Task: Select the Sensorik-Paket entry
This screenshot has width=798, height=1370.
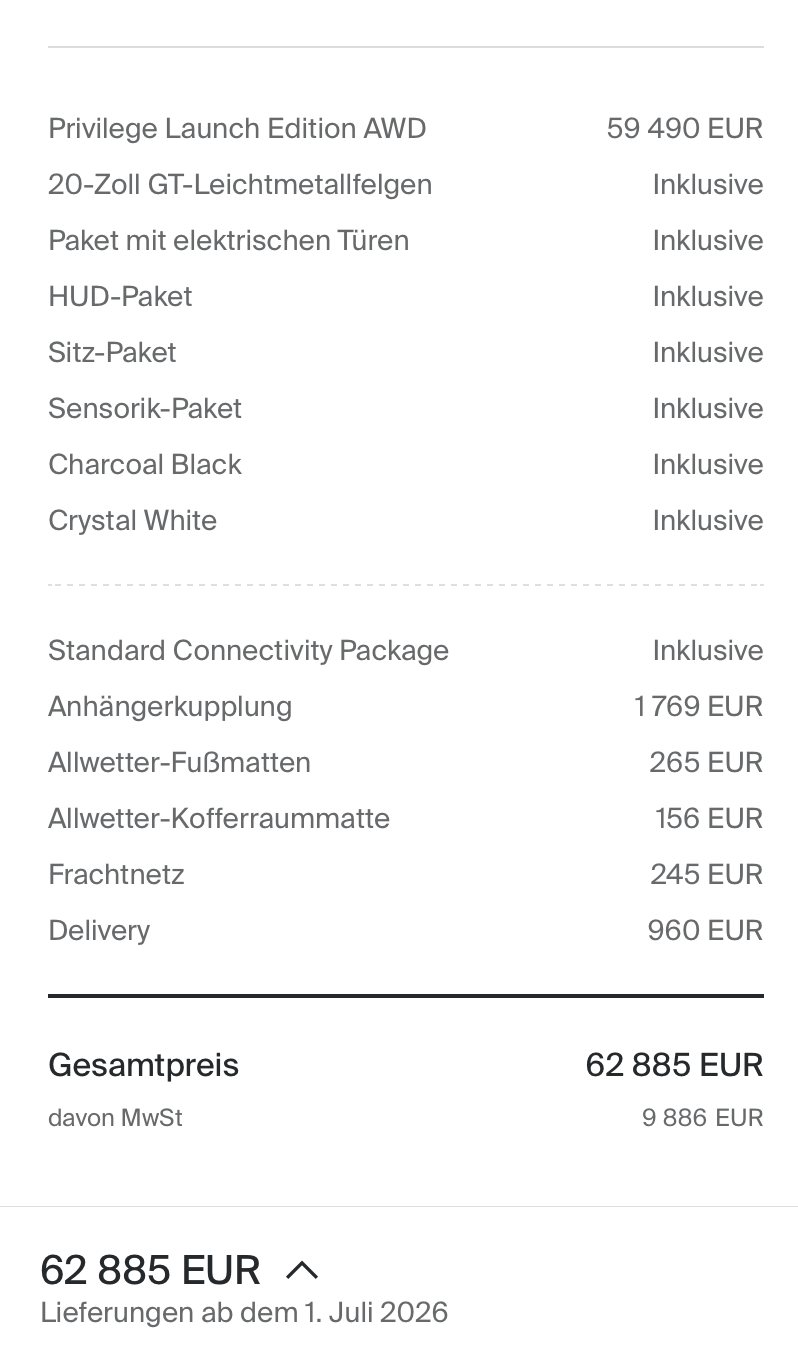Action: tap(145, 409)
